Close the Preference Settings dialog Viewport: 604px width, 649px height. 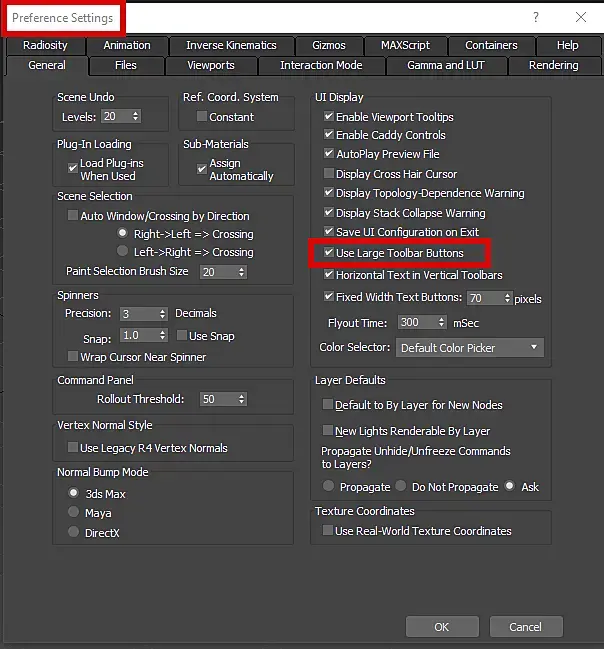tap(581, 17)
